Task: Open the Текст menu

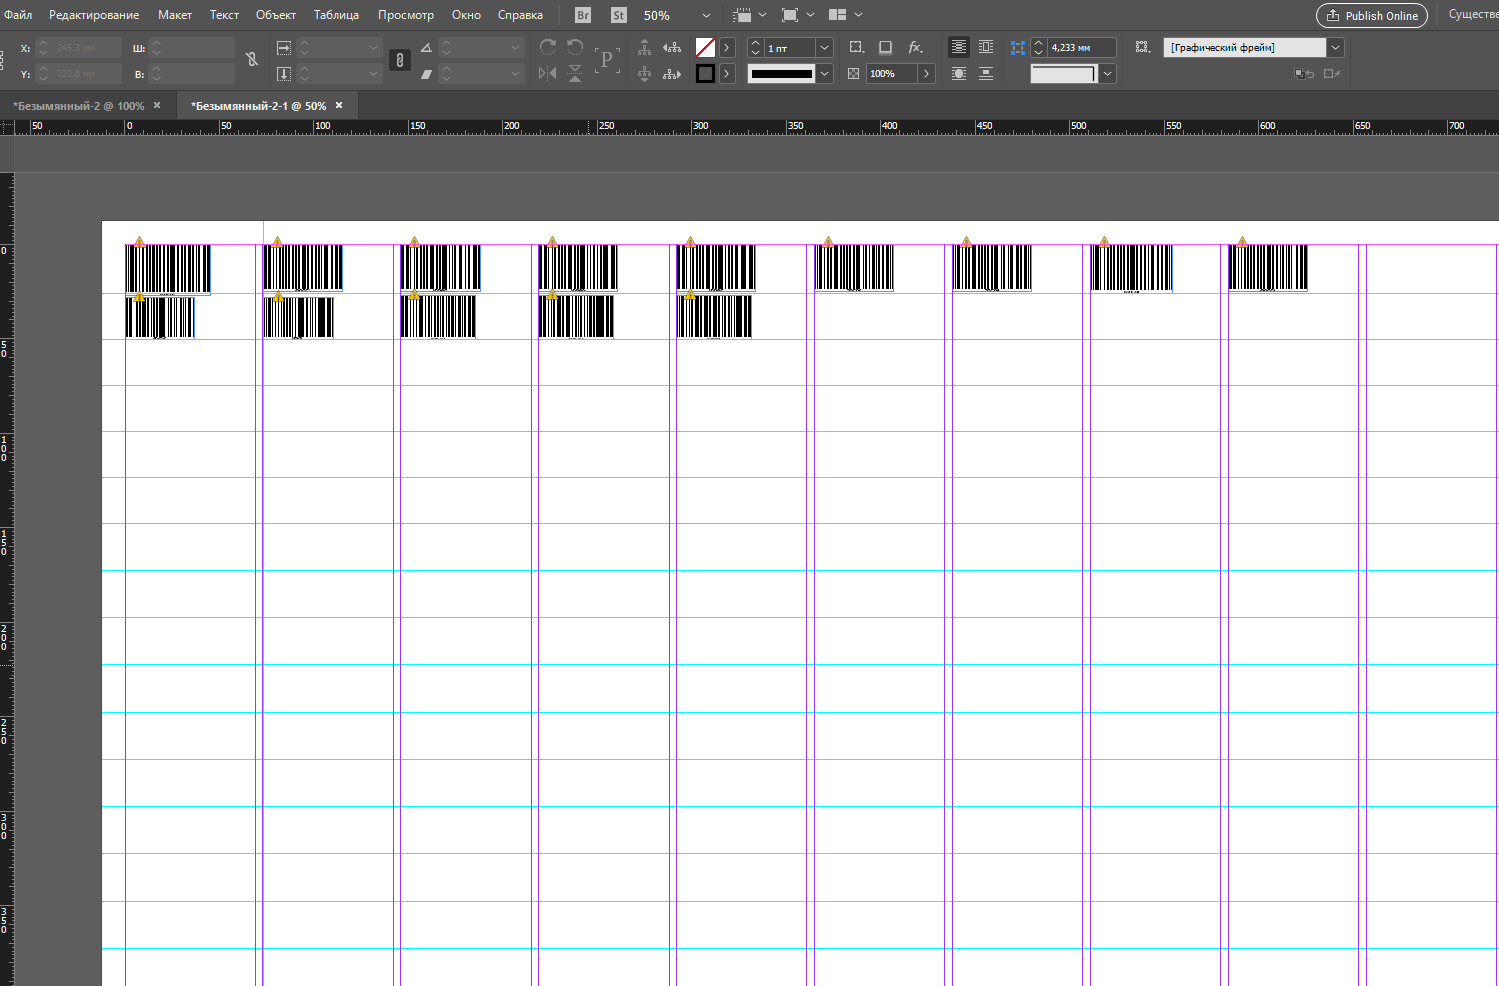Action: [224, 15]
